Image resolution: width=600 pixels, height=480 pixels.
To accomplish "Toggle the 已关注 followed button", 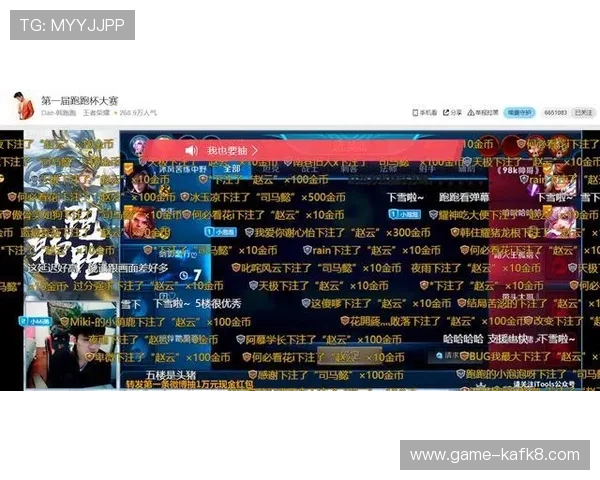I will 583,113.
